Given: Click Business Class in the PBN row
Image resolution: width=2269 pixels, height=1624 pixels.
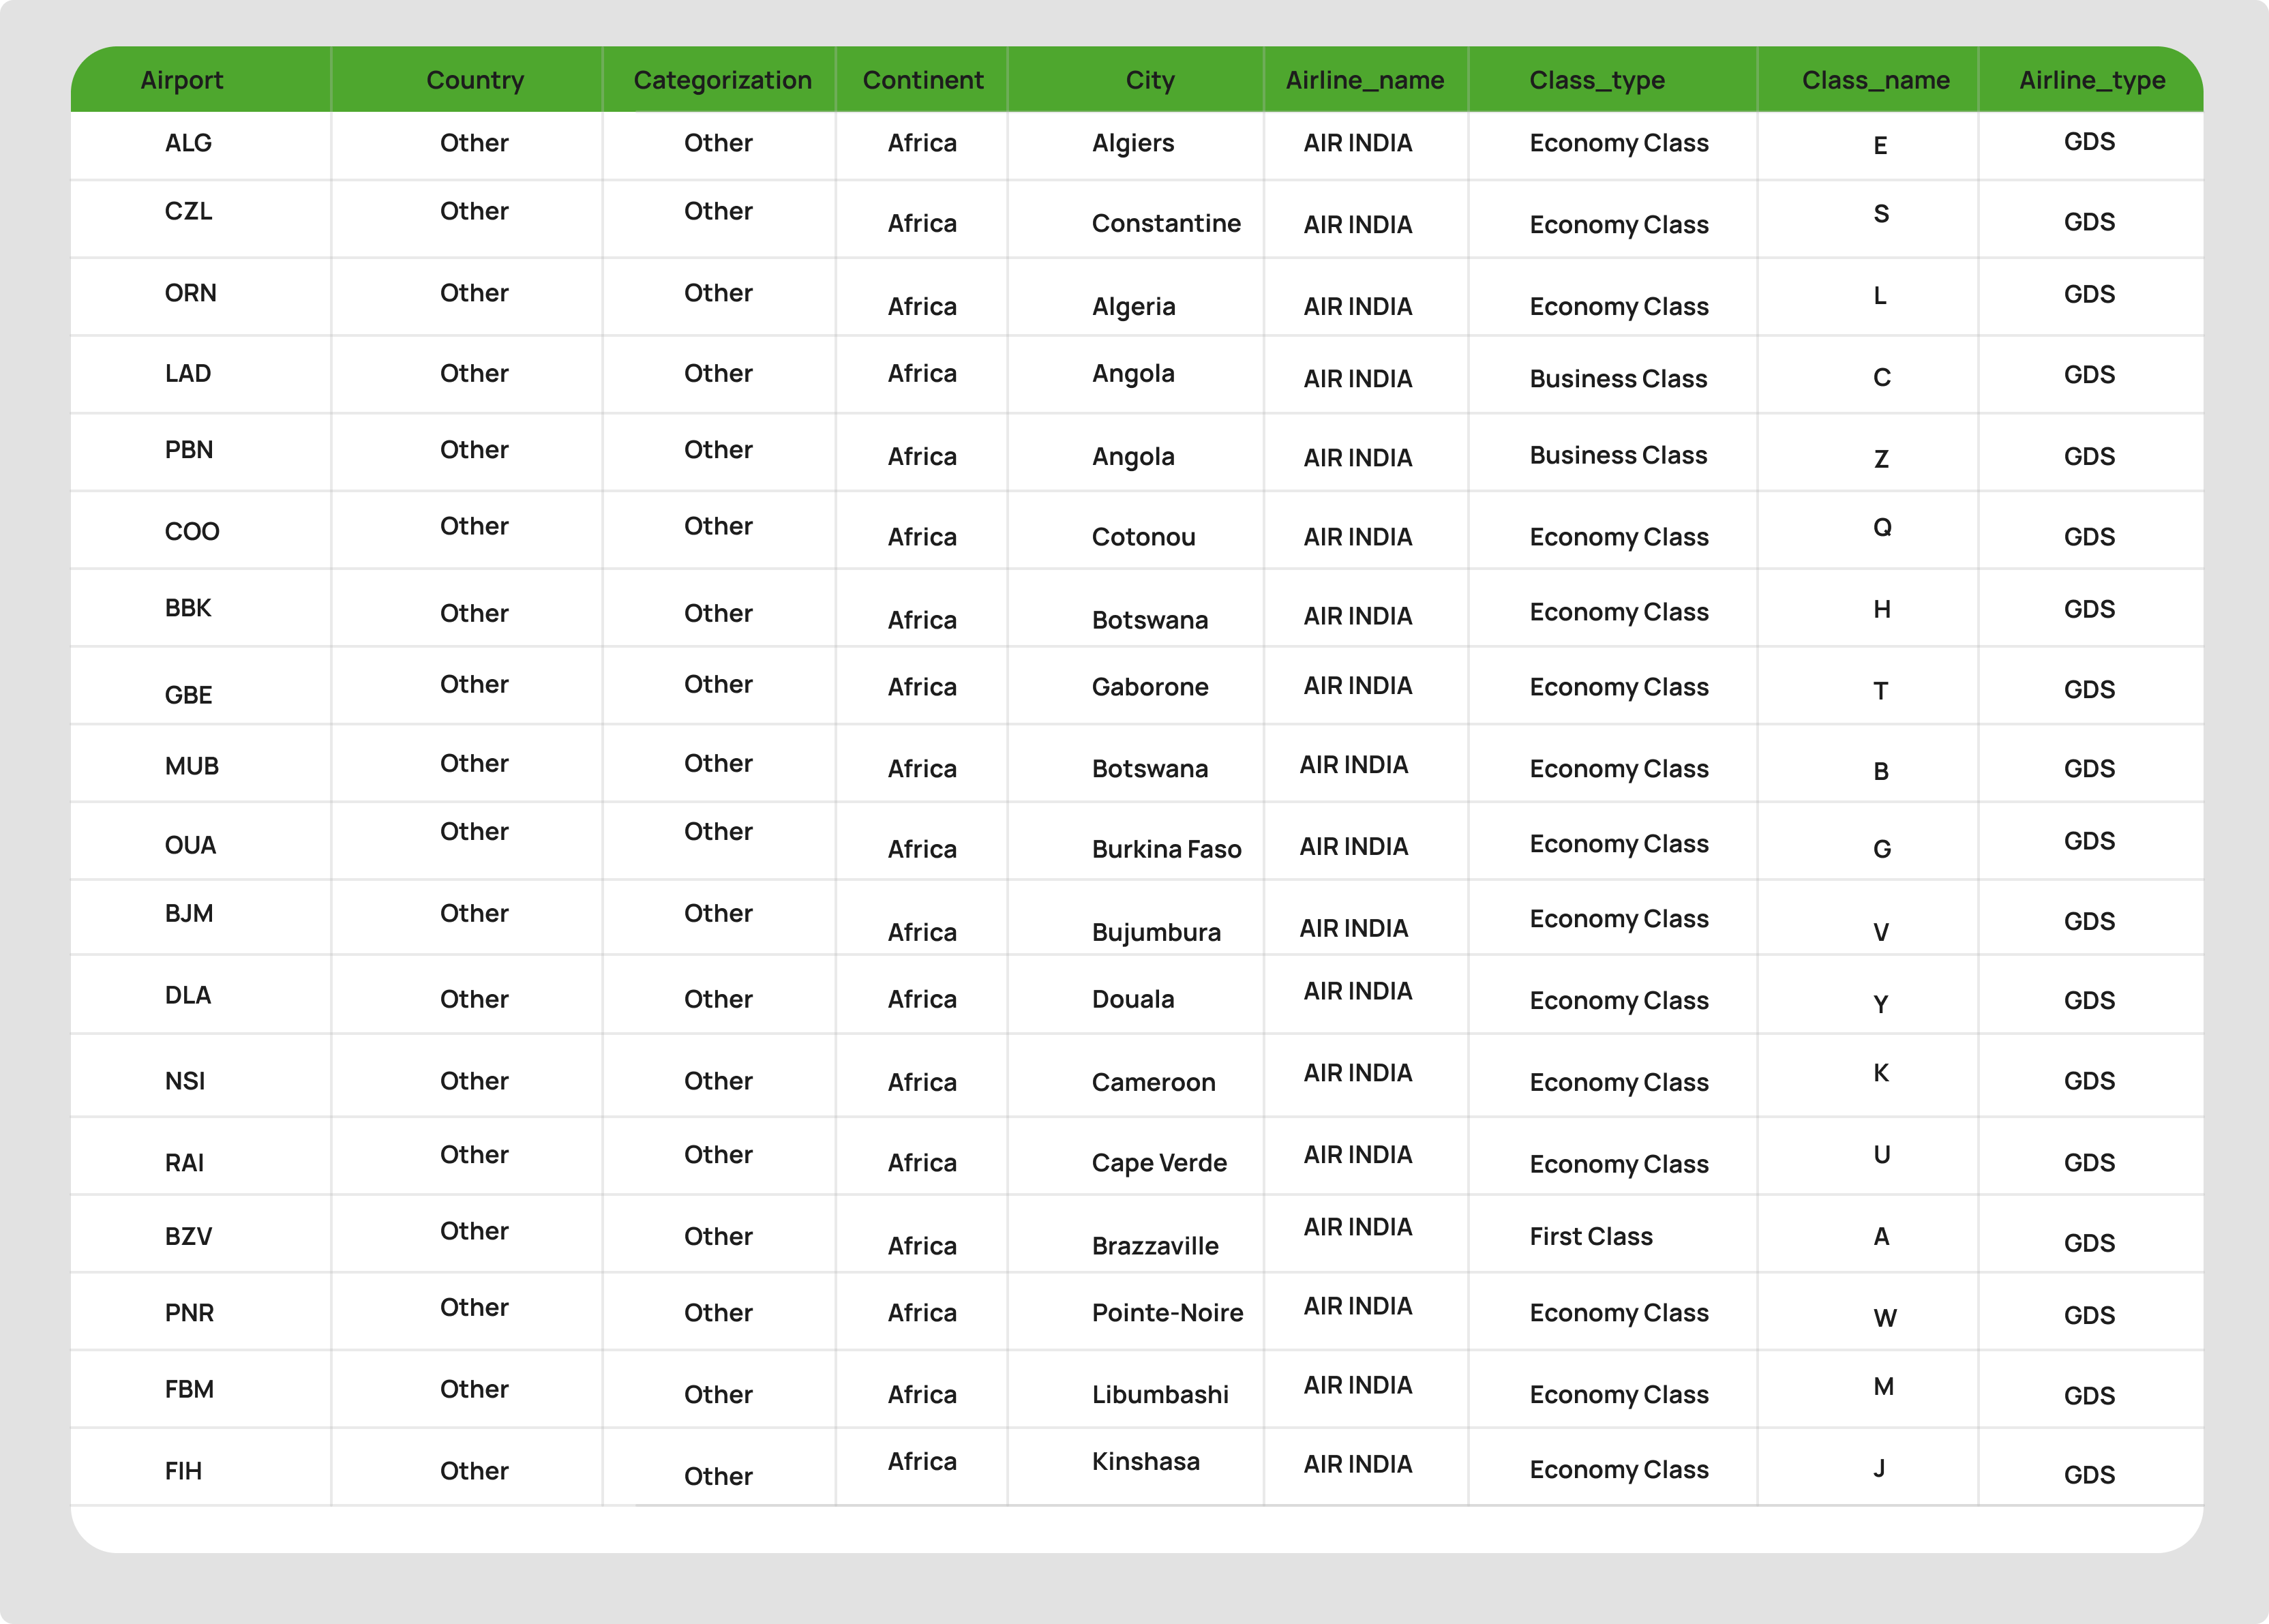Looking at the screenshot, I should [x=1618, y=455].
